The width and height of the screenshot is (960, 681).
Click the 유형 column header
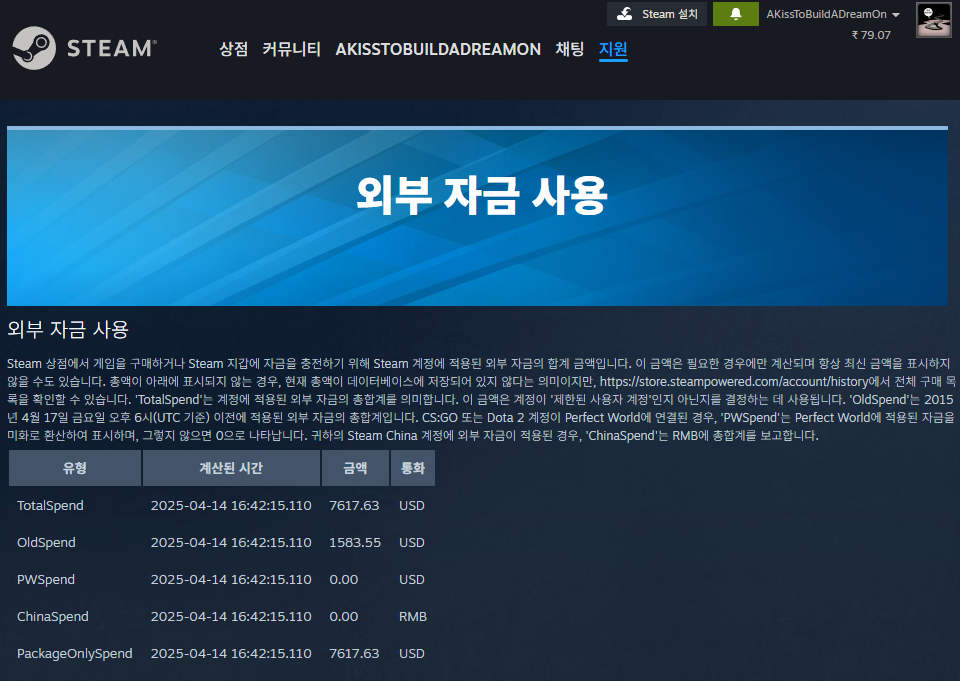[x=75, y=468]
